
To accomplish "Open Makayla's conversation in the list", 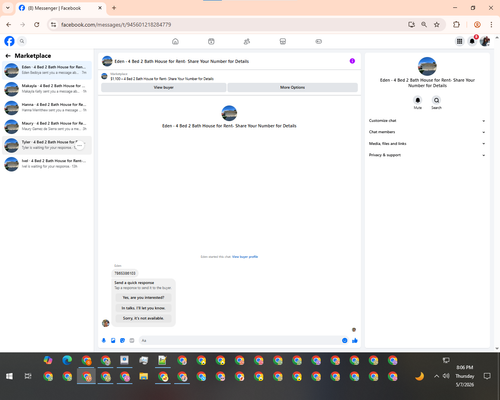I will tap(47, 89).
